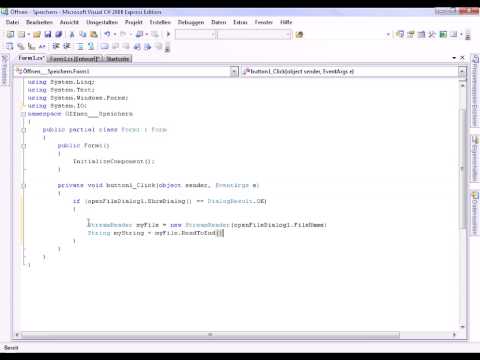Image resolution: width=480 pixels, height=360 pixels.
Task: Collapse the button1_Click method region
Action: pos(23,186)
